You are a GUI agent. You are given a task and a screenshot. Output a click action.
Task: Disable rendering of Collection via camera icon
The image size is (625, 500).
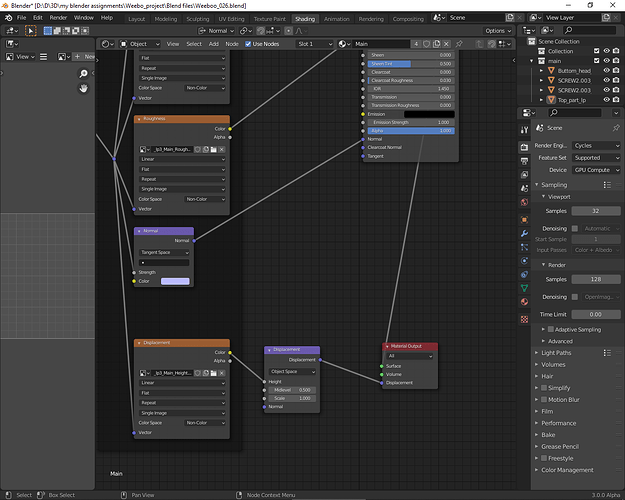click(616, 51)
